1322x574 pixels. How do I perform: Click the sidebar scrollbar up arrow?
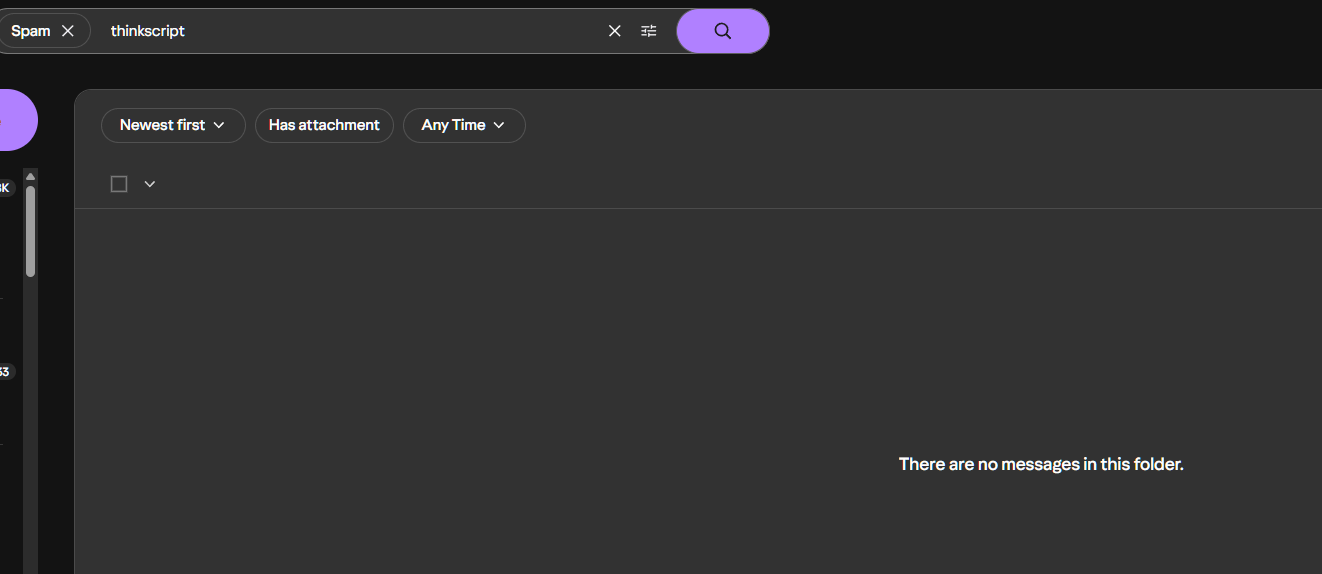30,177
